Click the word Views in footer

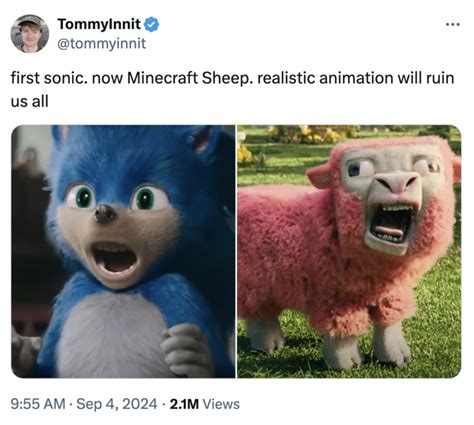221,404
